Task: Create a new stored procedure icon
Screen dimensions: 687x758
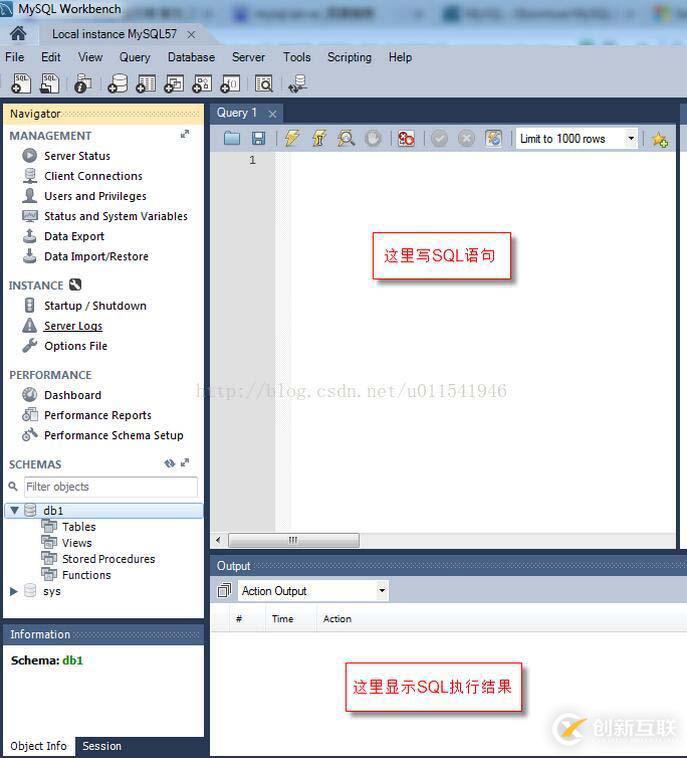Action: click(202, 84)
